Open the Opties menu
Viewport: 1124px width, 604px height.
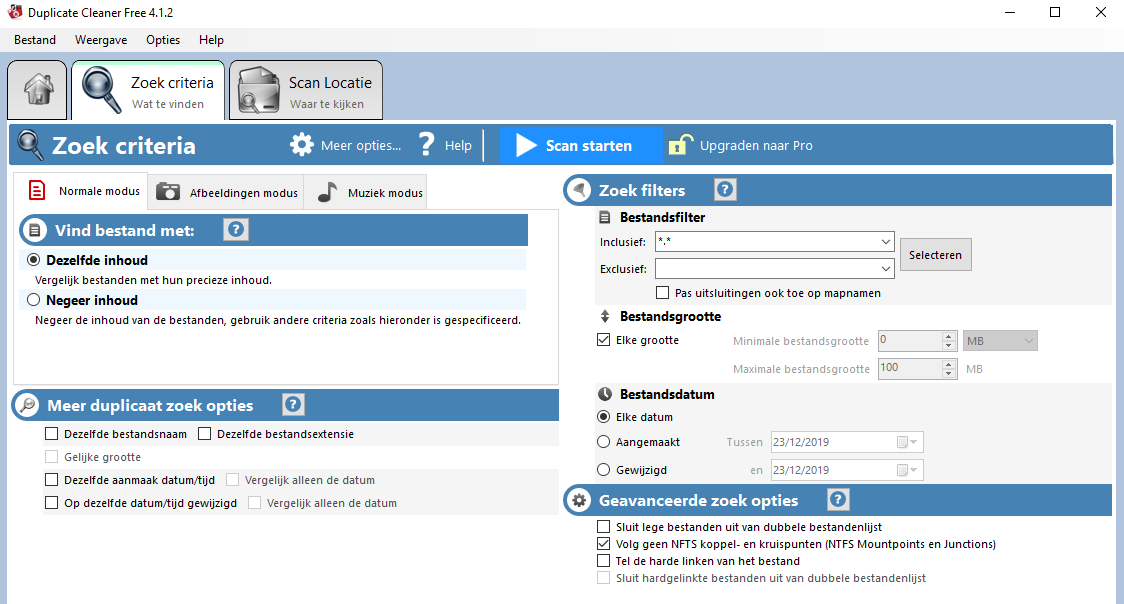point(163,40)
